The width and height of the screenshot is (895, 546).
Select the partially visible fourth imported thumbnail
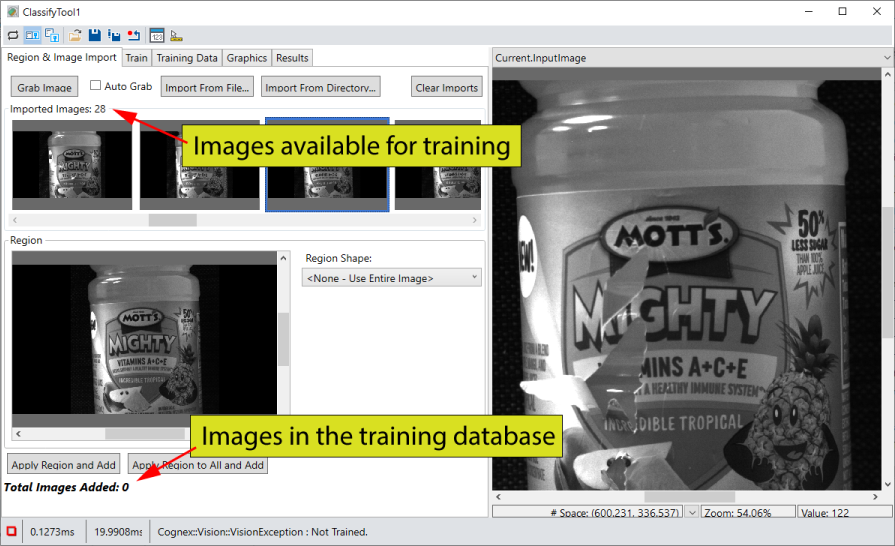(438, 165)
